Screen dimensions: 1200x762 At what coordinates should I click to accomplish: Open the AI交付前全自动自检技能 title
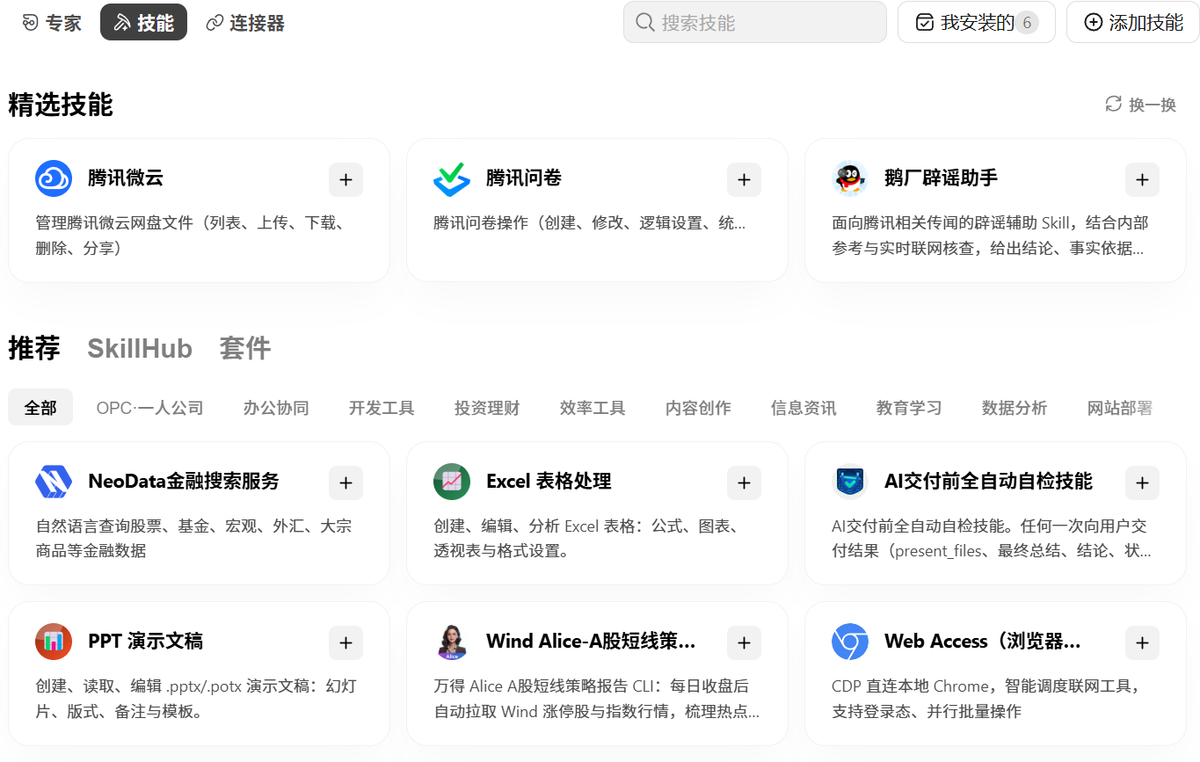(988, 482)
